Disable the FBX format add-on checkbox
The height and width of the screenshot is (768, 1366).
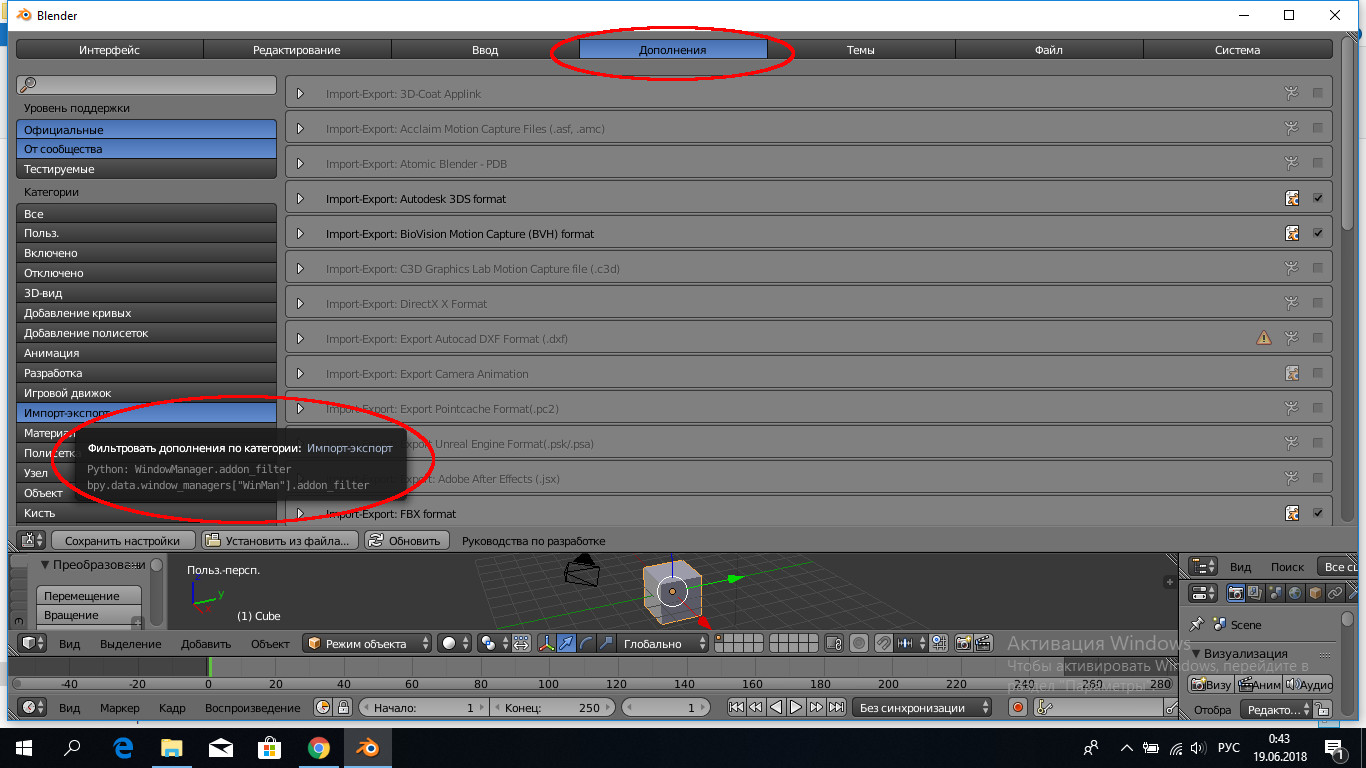point(1318,513)
